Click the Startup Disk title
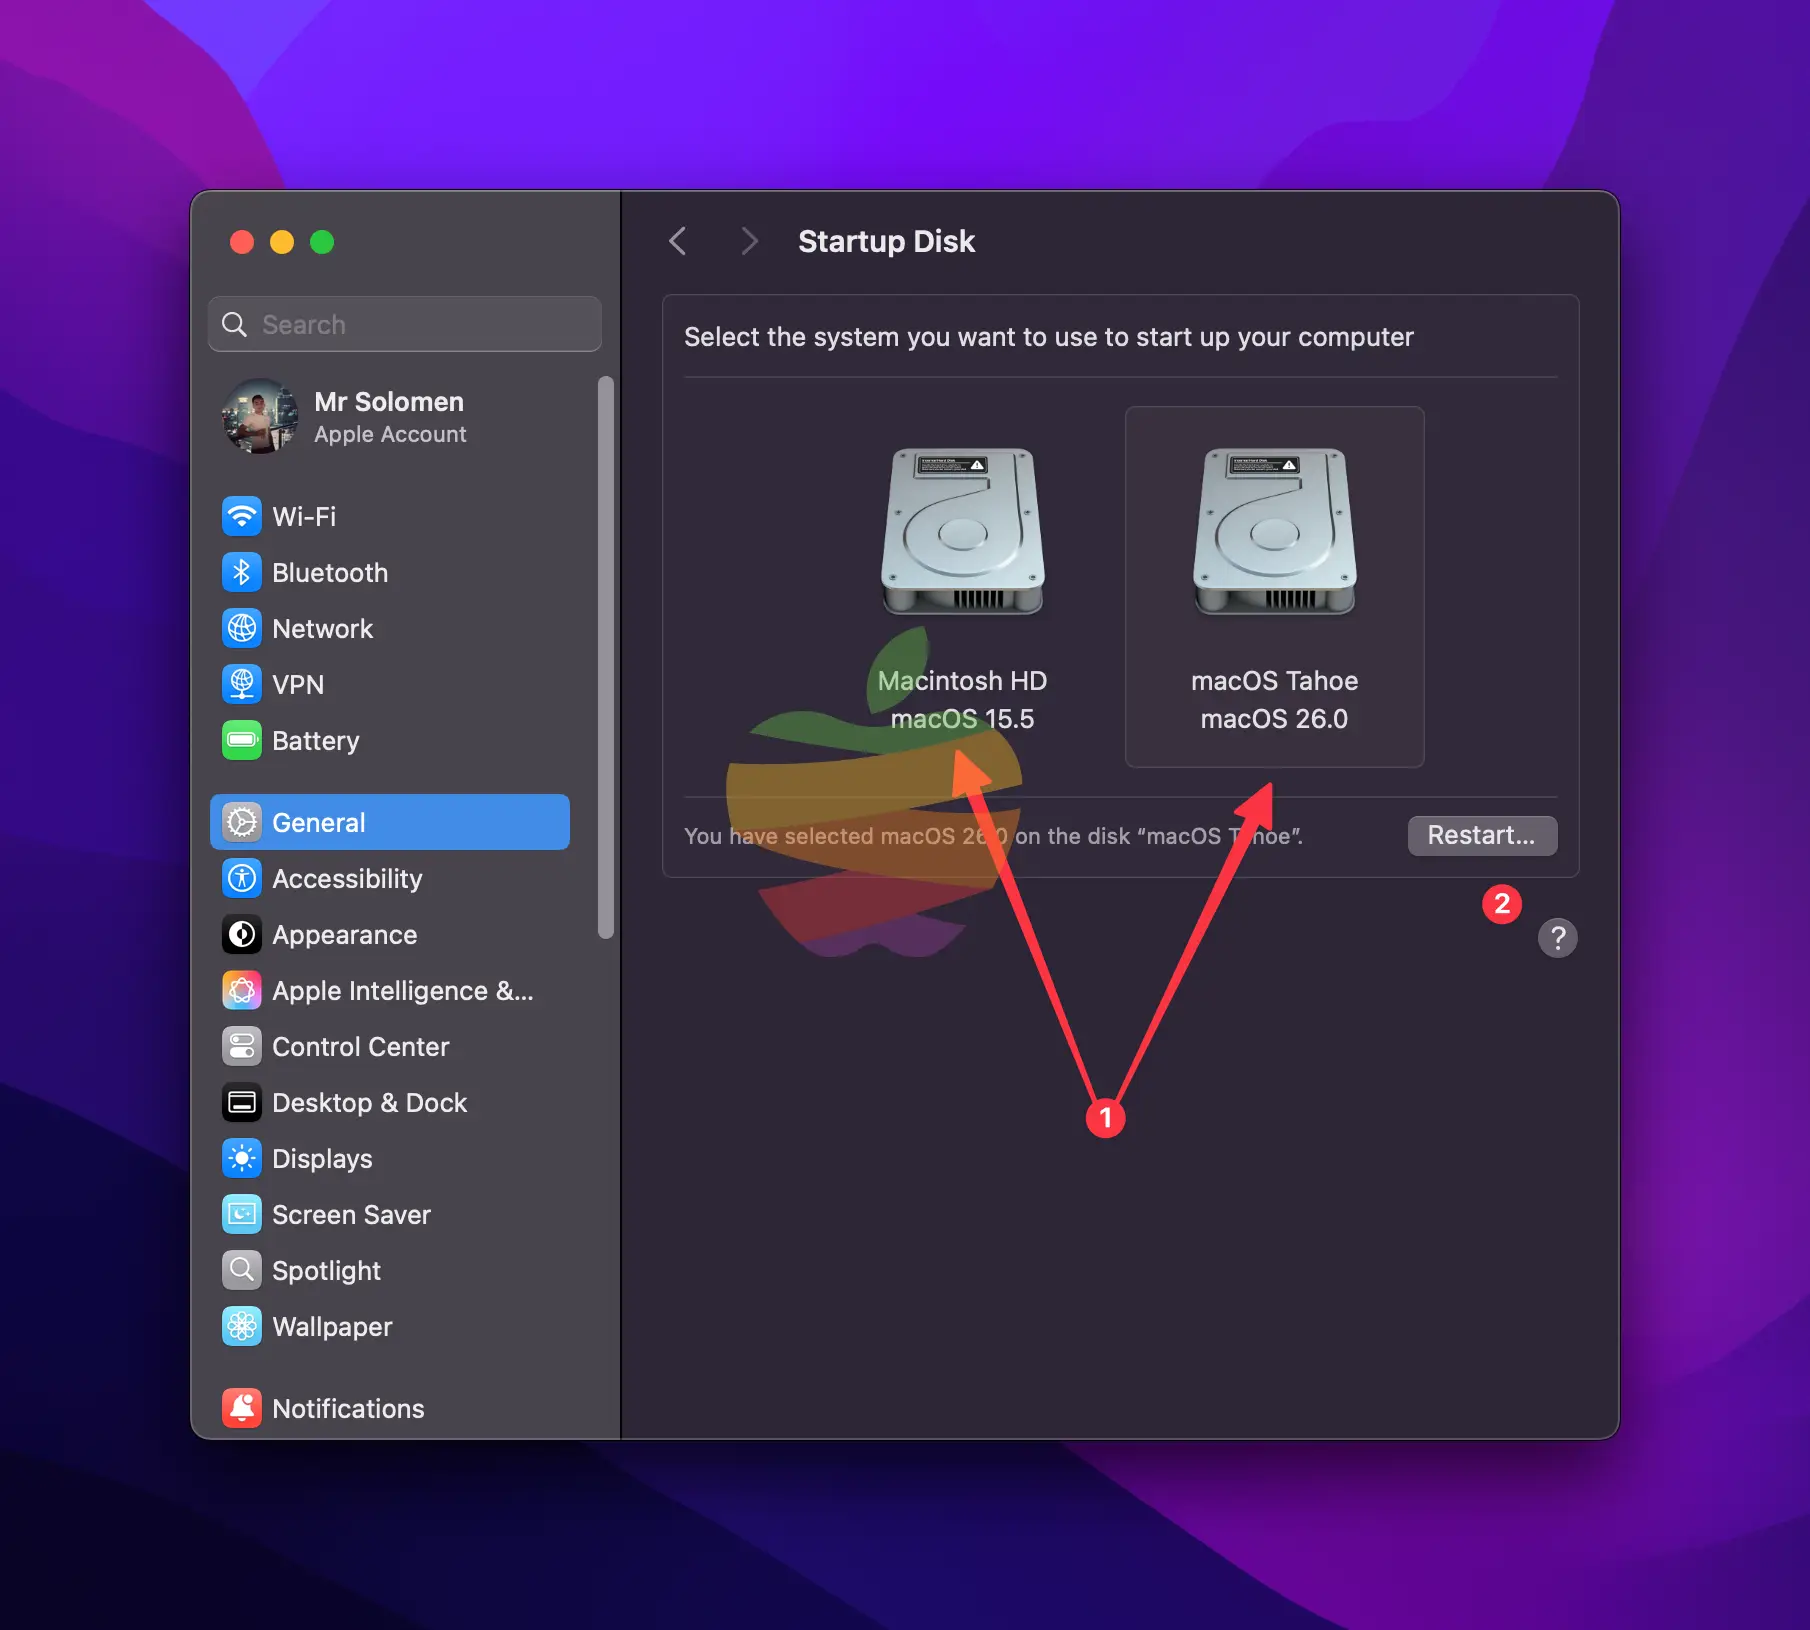The image size is (1810, 1630). 886,241
